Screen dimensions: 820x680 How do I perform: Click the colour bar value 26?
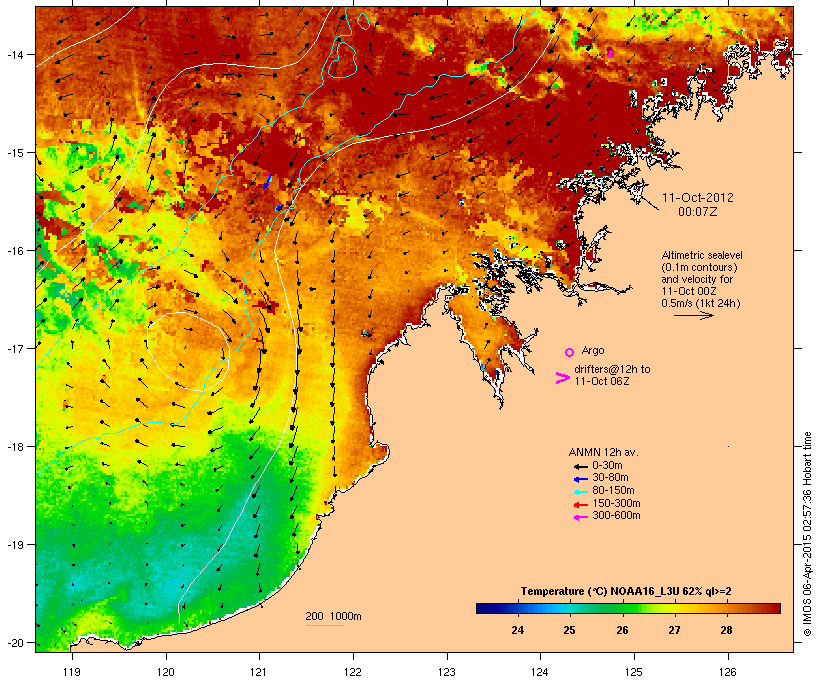622,630
